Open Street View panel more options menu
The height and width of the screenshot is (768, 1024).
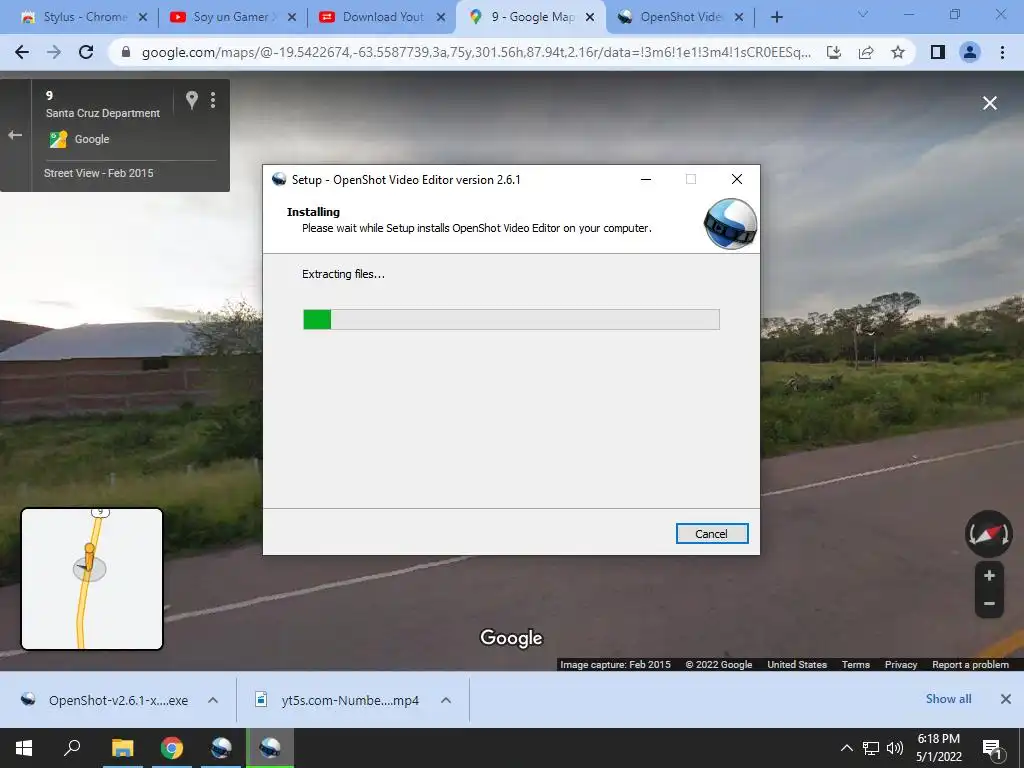[213, 100]
